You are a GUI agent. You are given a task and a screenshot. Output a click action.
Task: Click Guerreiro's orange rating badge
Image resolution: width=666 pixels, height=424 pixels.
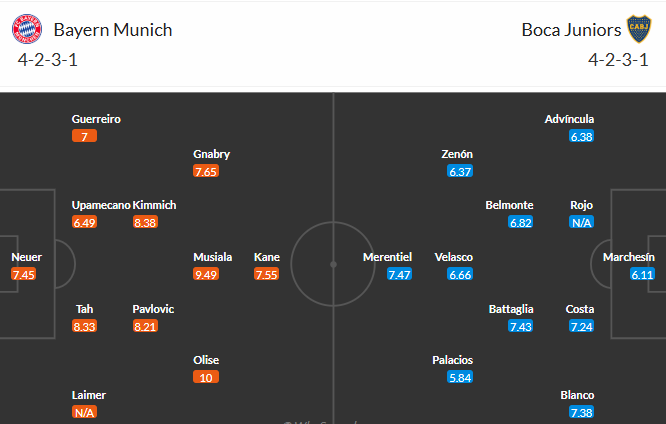pyautogui.click(x=85, y=136)
